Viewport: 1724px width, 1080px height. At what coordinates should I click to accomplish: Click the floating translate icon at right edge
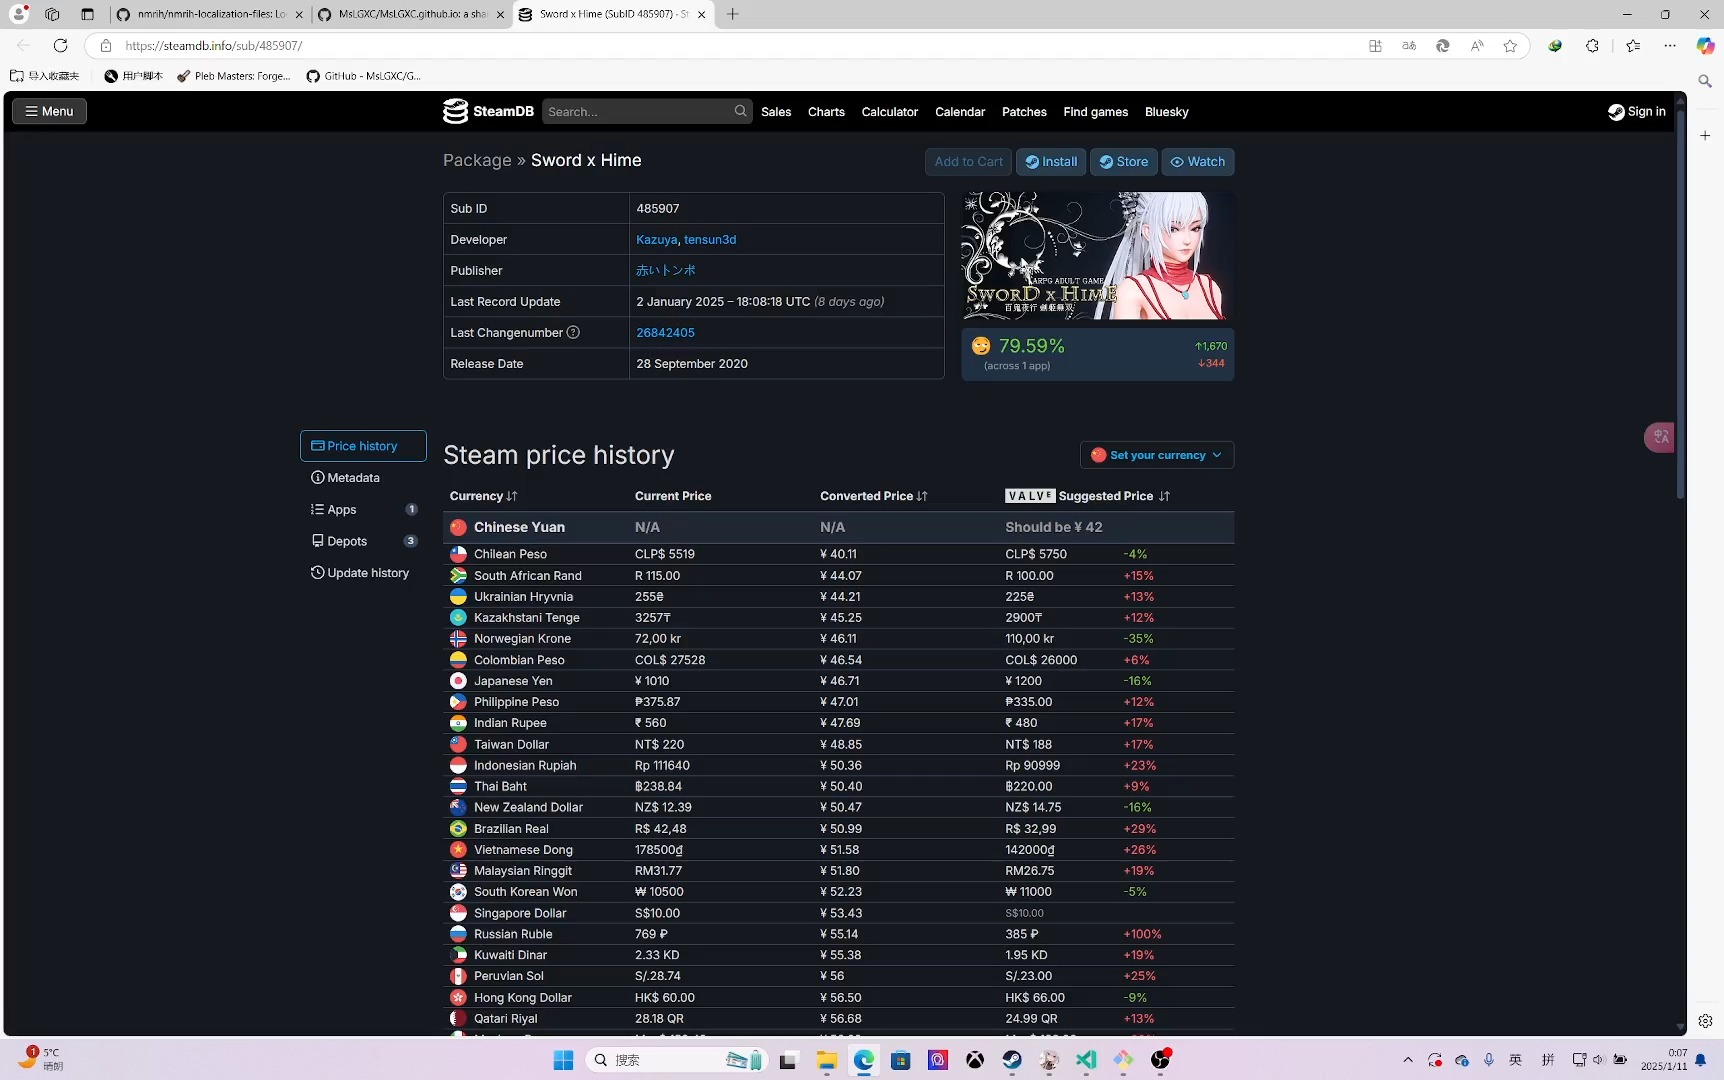[1660, 437]
